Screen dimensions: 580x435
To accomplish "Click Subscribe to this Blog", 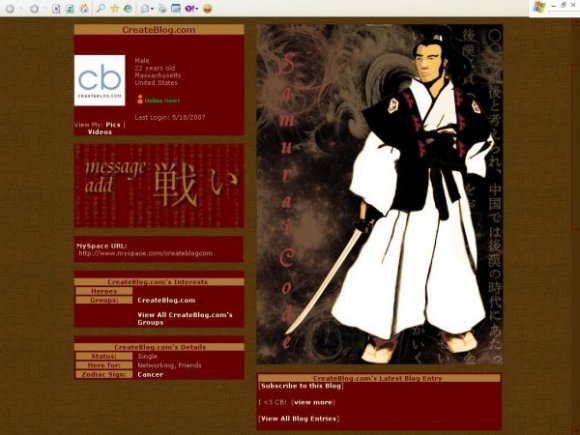I will pyautogui.click(x=301, y=386).
